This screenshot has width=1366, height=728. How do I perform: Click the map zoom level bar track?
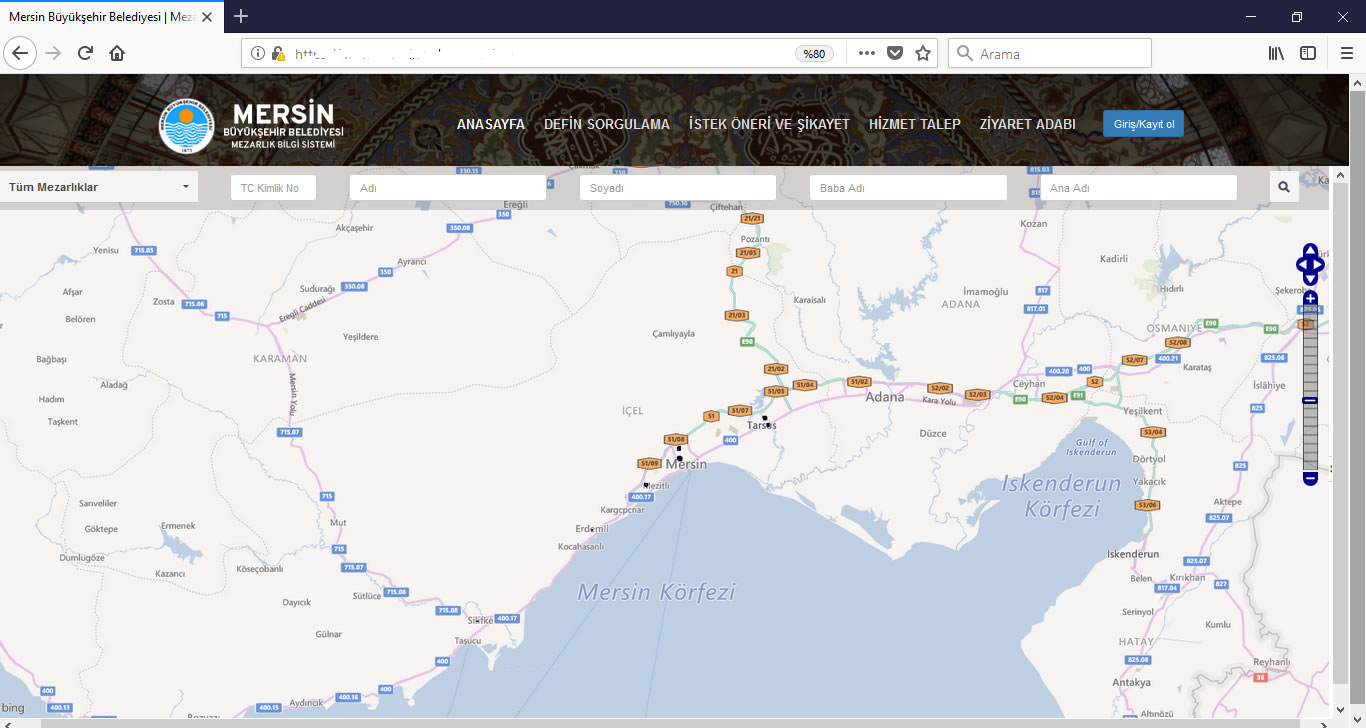point(1310,388)
